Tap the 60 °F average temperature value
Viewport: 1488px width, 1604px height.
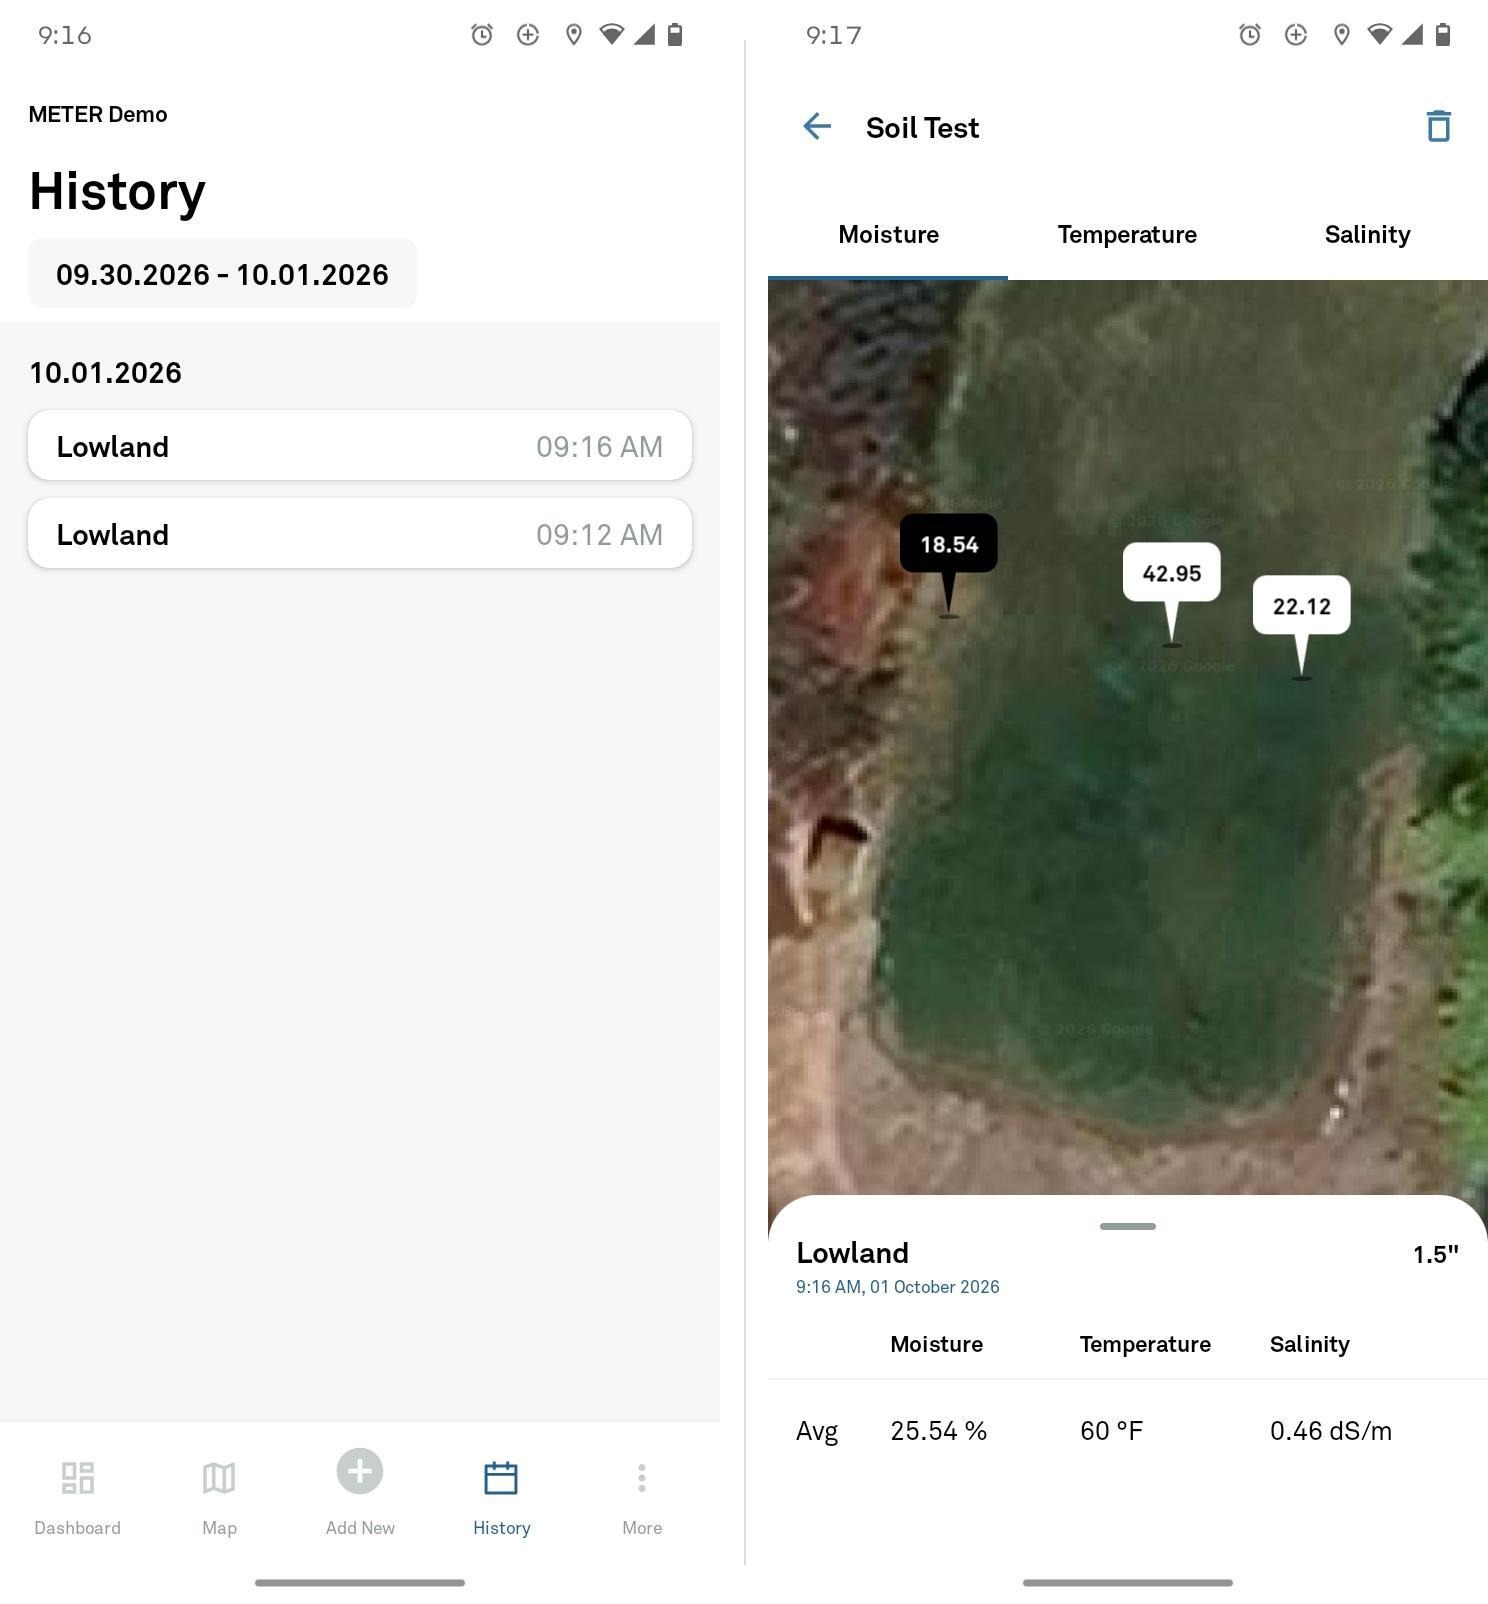[x=1111, y=1431]
